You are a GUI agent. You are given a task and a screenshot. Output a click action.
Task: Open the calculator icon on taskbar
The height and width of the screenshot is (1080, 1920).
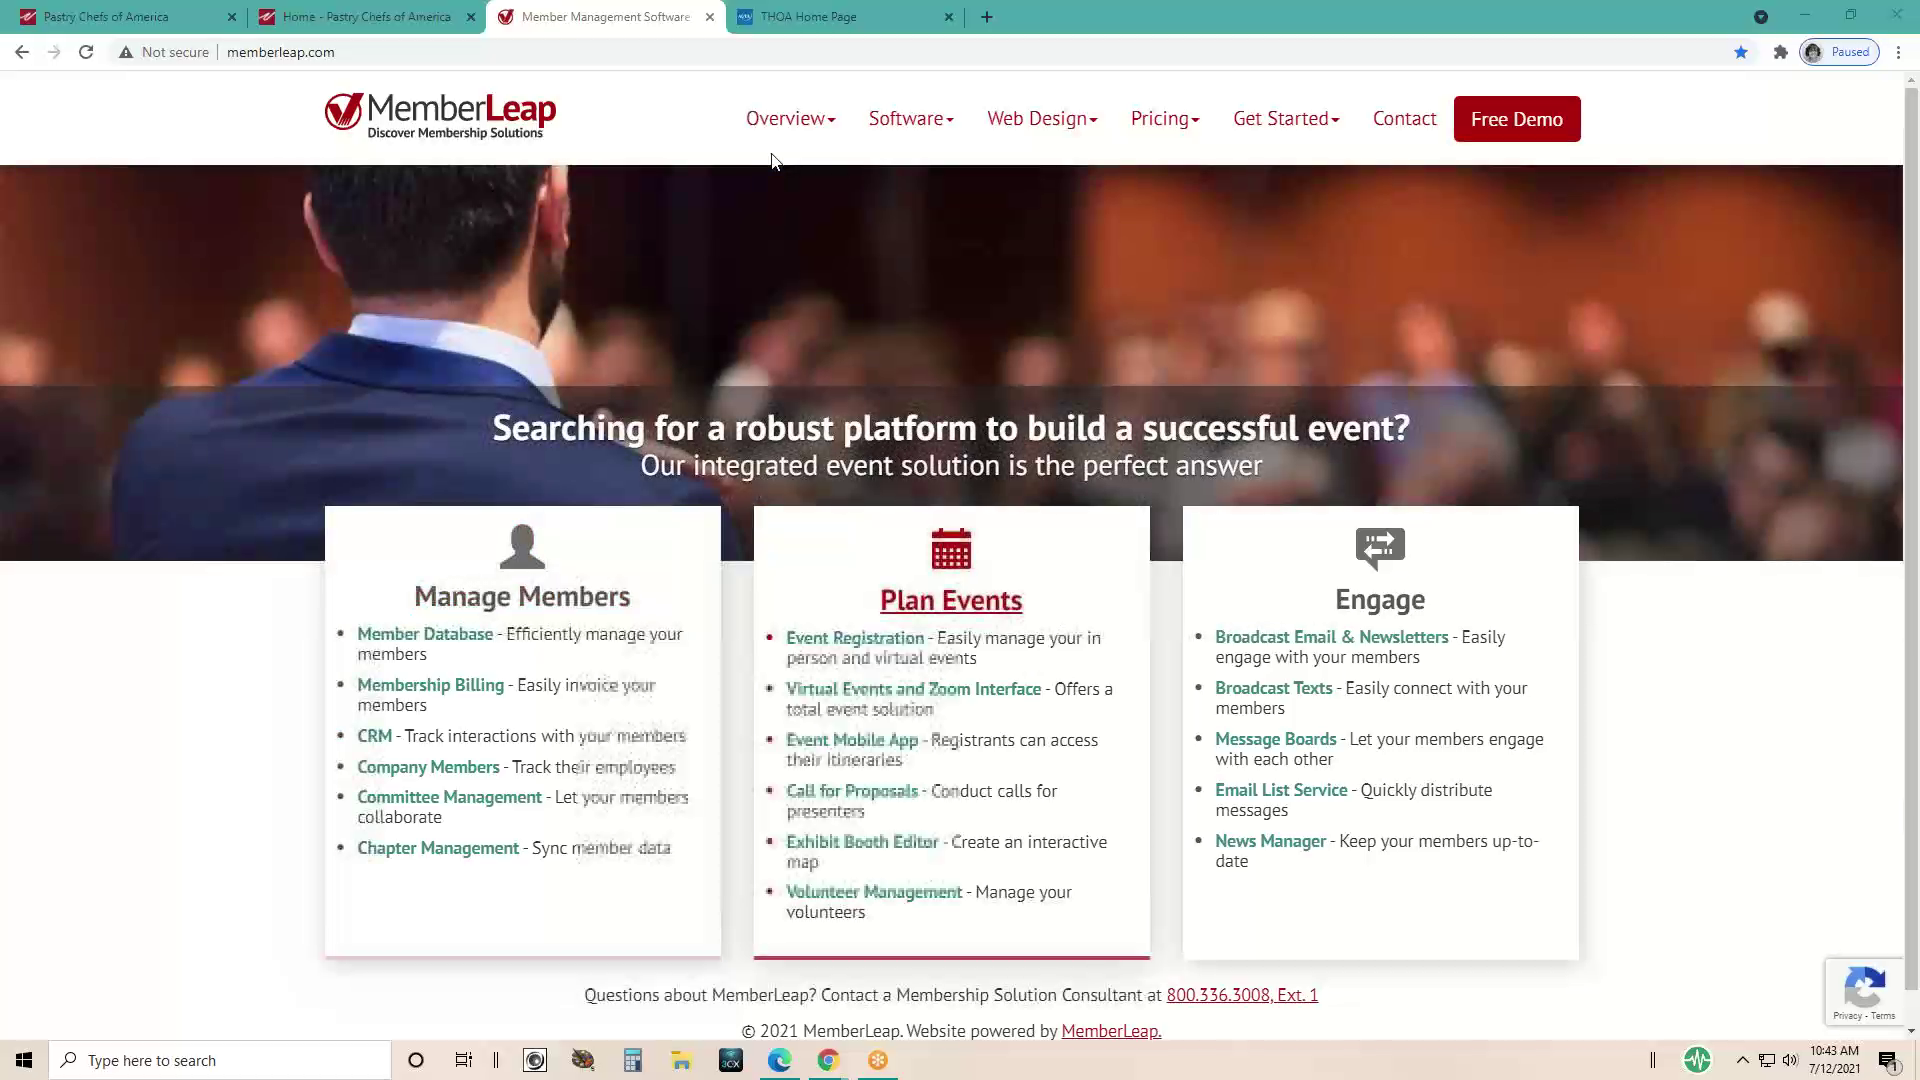click(633, 1060)
